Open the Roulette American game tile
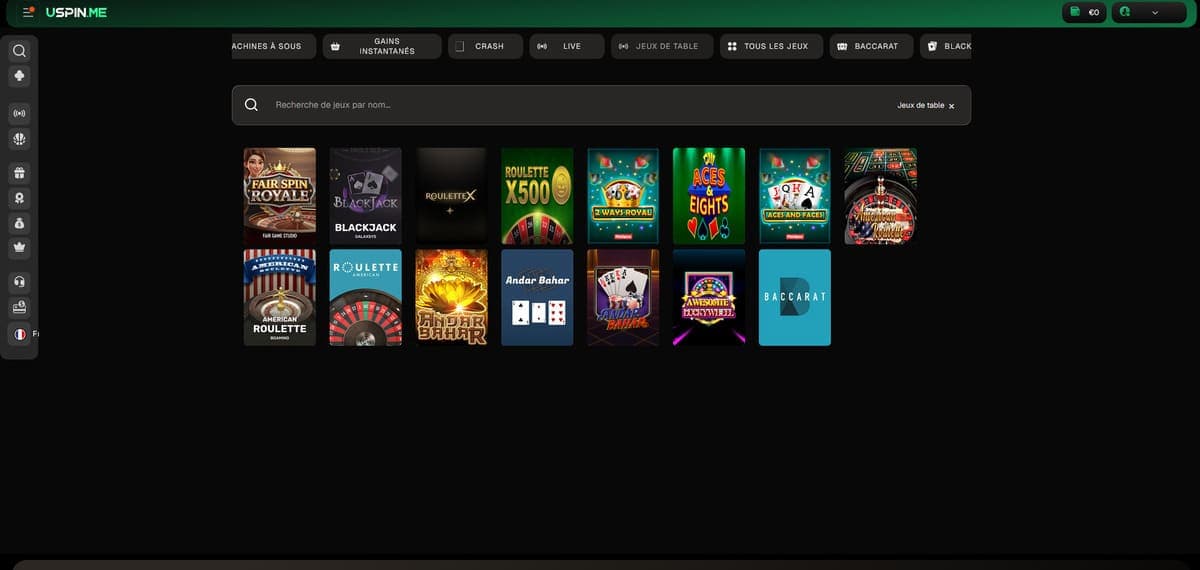This screenshot has height=570, width=1200. pyautogui.click(x=366, y=297)
